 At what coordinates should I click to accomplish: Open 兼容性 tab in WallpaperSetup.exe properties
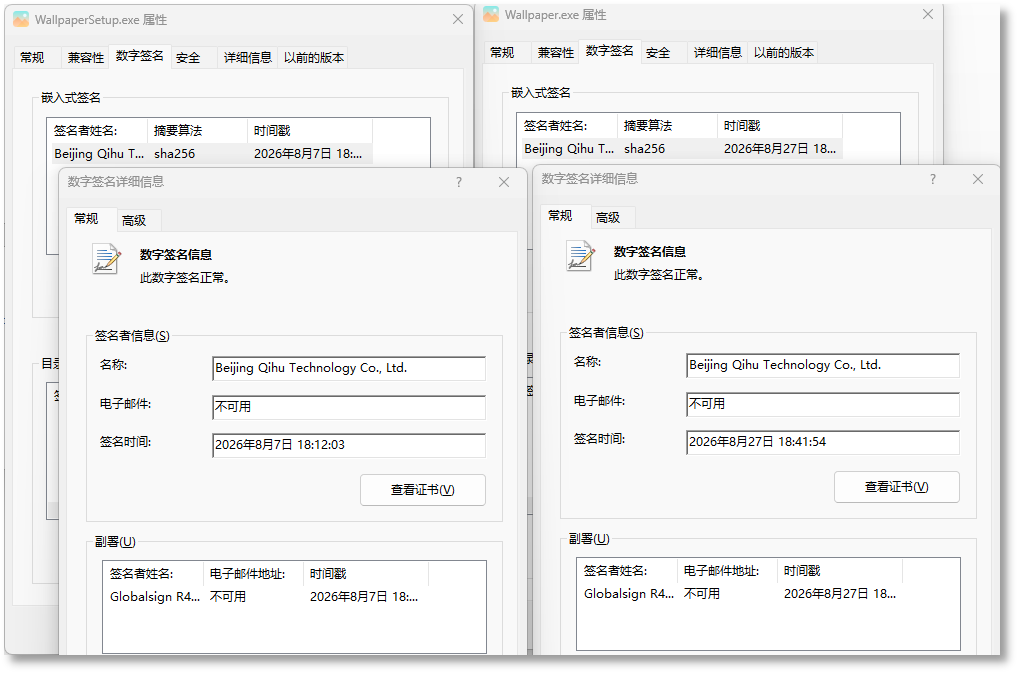point(86,58)
